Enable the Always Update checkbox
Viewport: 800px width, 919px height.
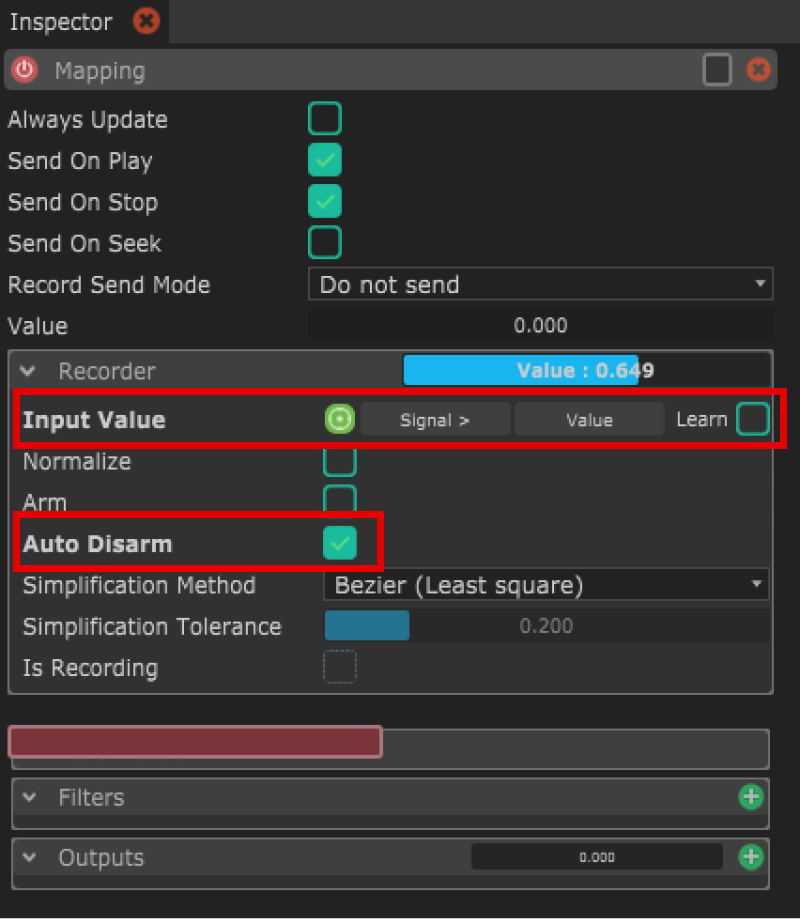325,119
